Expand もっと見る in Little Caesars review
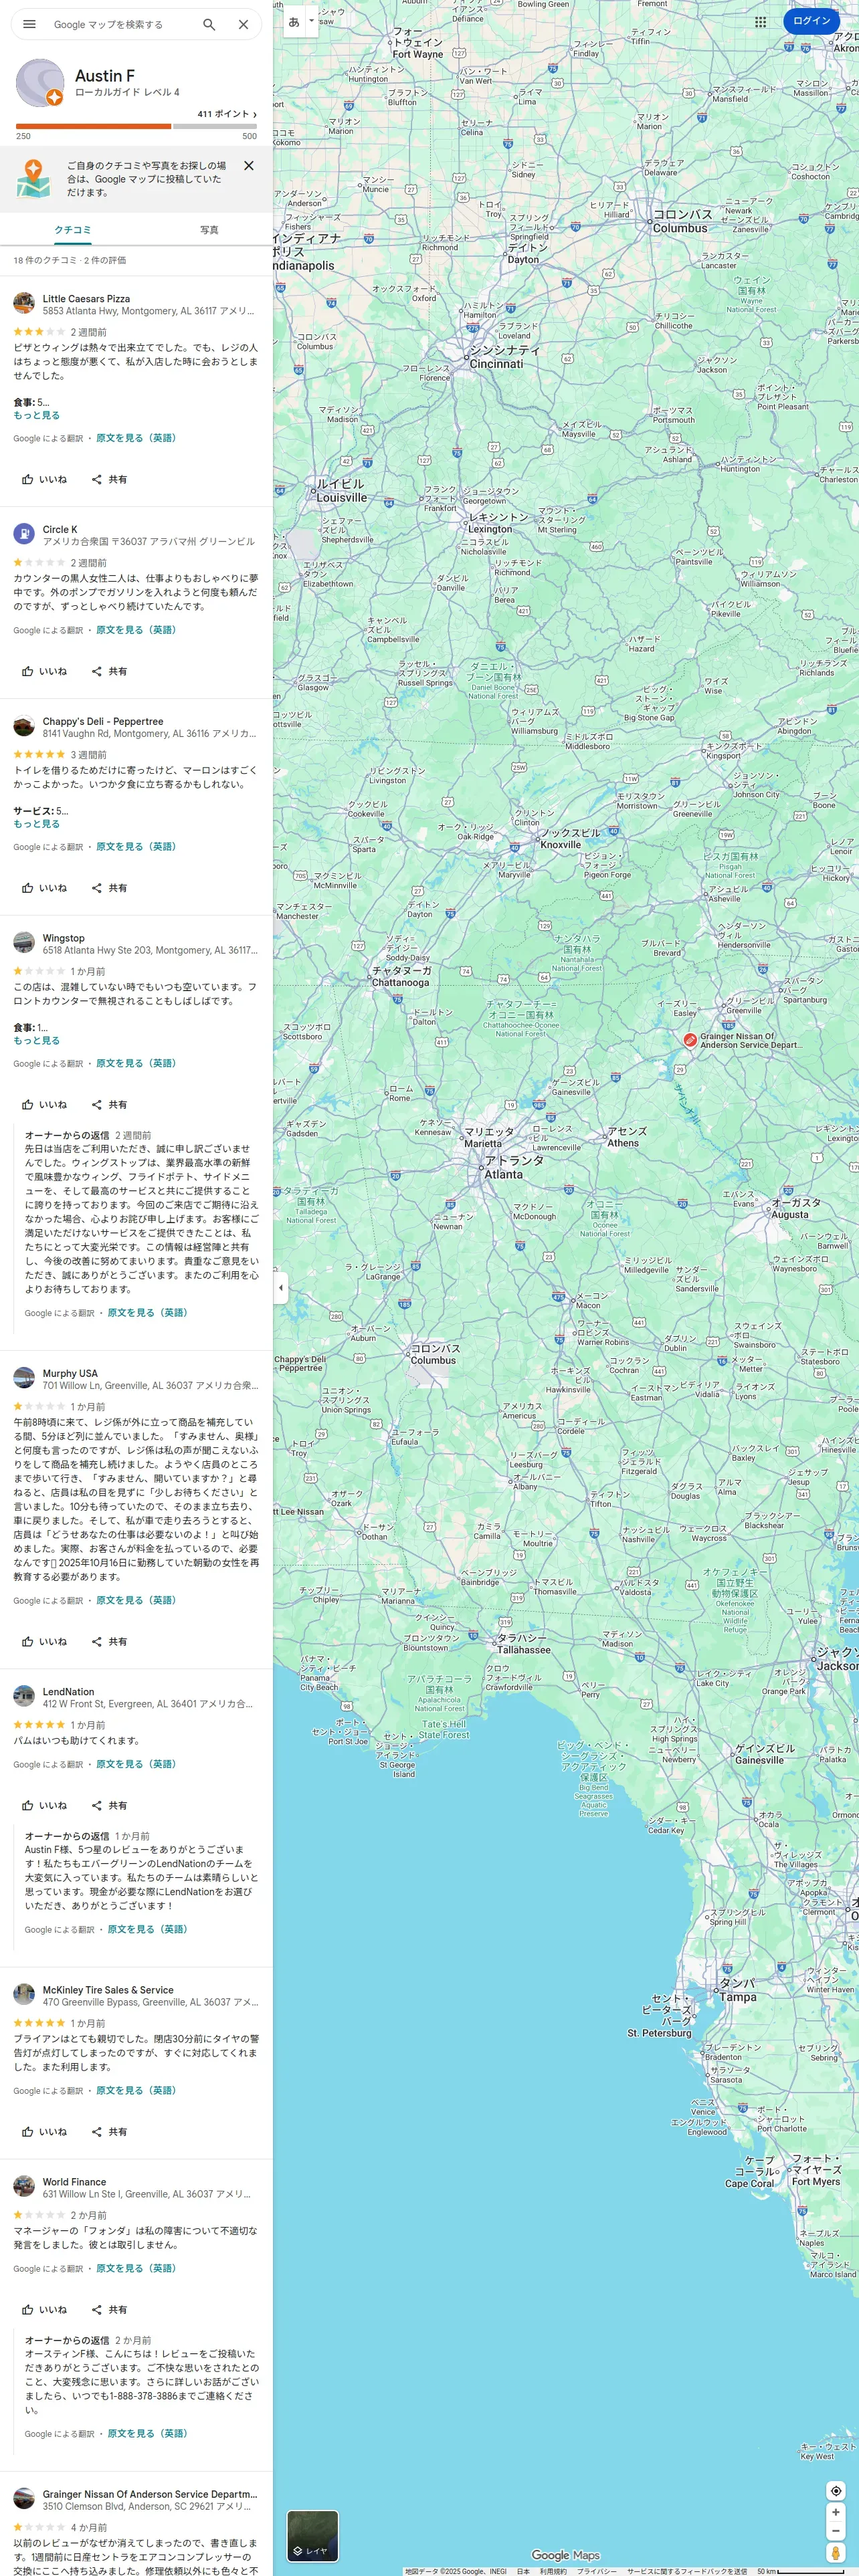The height and width of the screenshot is (2576, 859). [36, 415]
